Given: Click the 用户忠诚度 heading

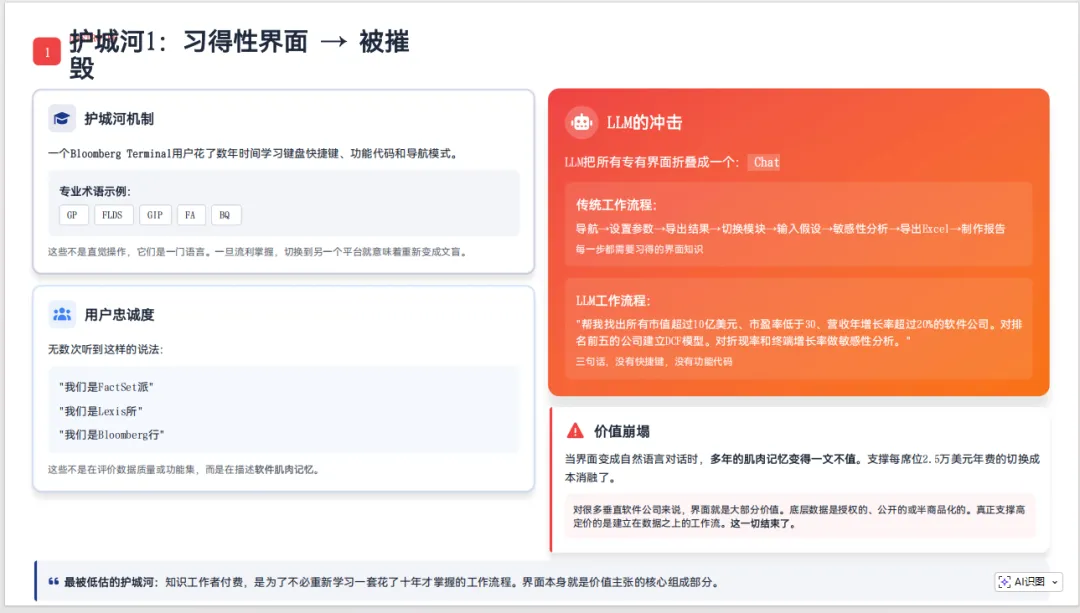Looking at the screenshot, I should pos(118,315).
